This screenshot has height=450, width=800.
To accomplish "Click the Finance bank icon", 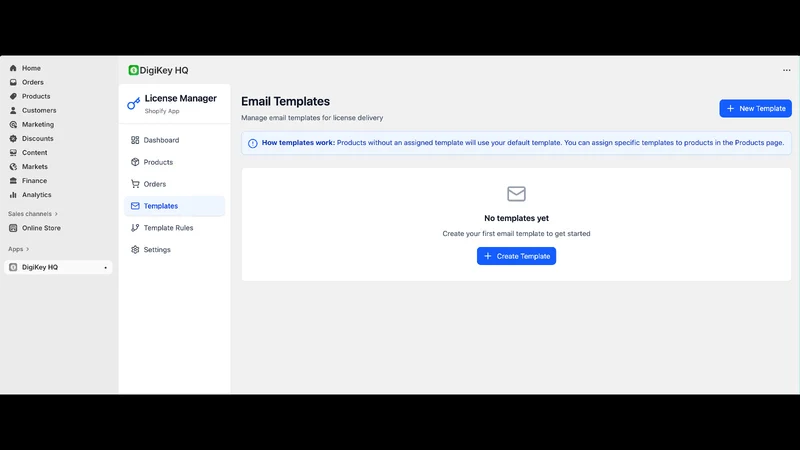I will [x=13, y=181].
